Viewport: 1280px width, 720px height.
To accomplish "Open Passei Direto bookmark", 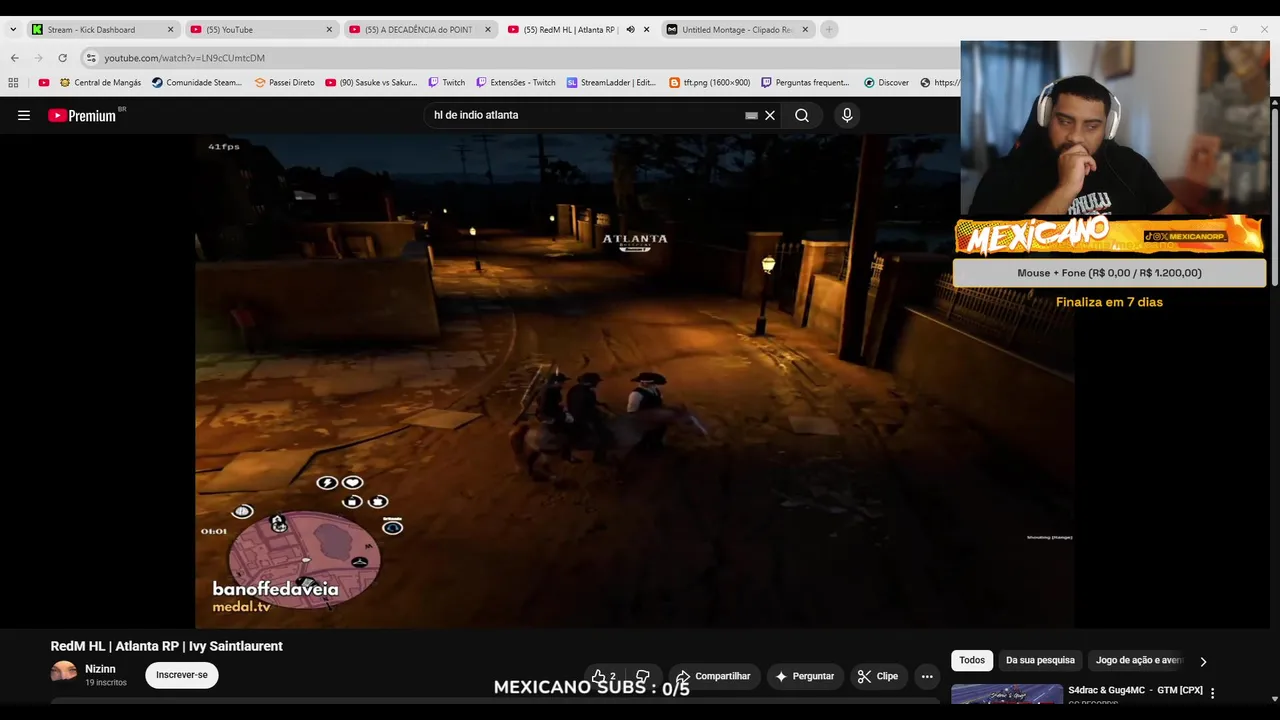I will (285, 83).
